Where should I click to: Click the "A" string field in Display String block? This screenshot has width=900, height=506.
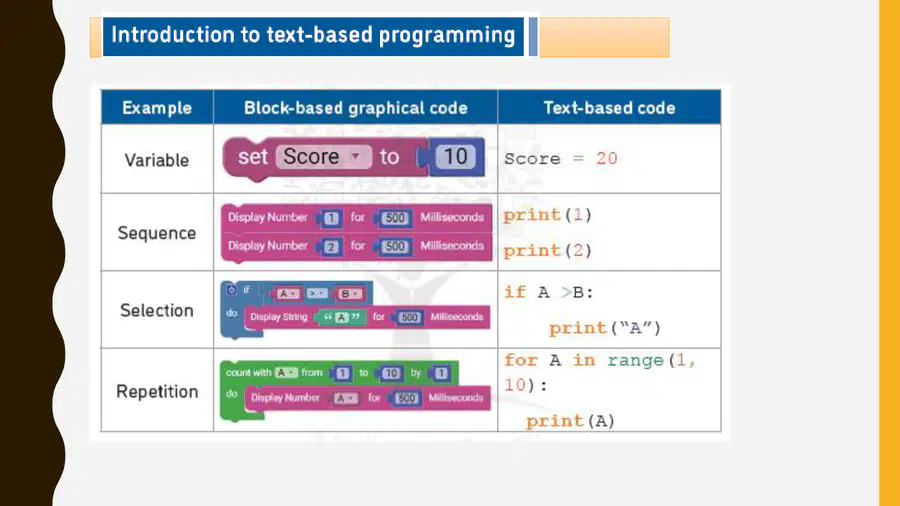click(342, 317)
